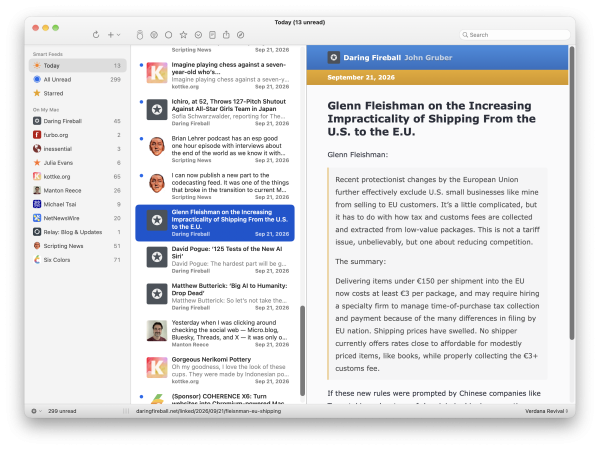Open the Brian Lehrer podcast article
The image size is (600, 450).
click(215, 149)
